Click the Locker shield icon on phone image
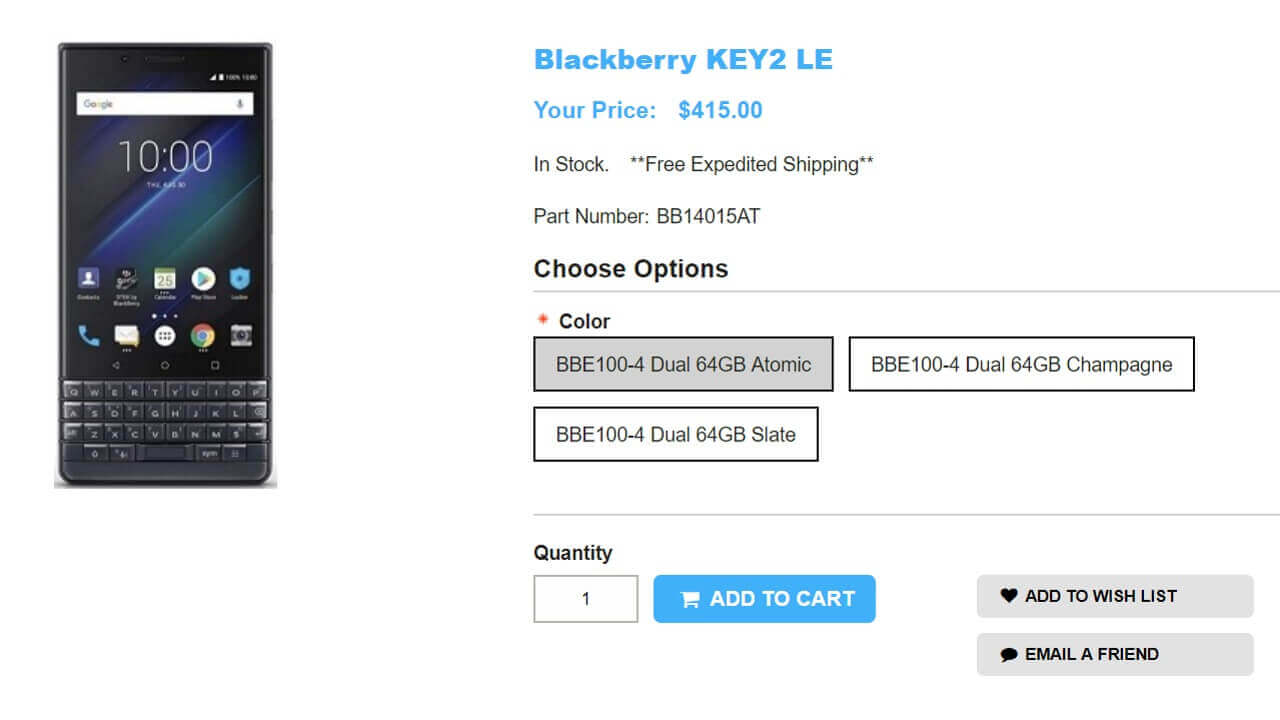This screenshot has height=720, width=1280. 240,279
